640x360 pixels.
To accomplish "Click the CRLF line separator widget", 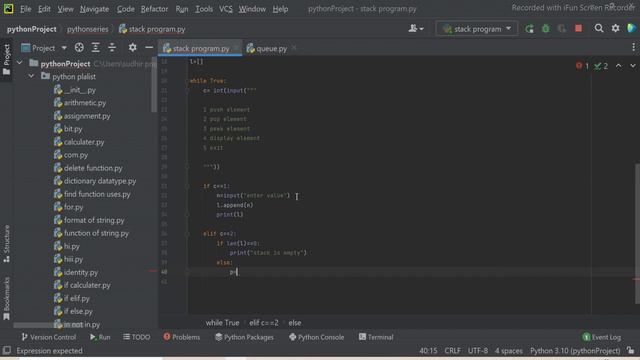I will point(452,351).
